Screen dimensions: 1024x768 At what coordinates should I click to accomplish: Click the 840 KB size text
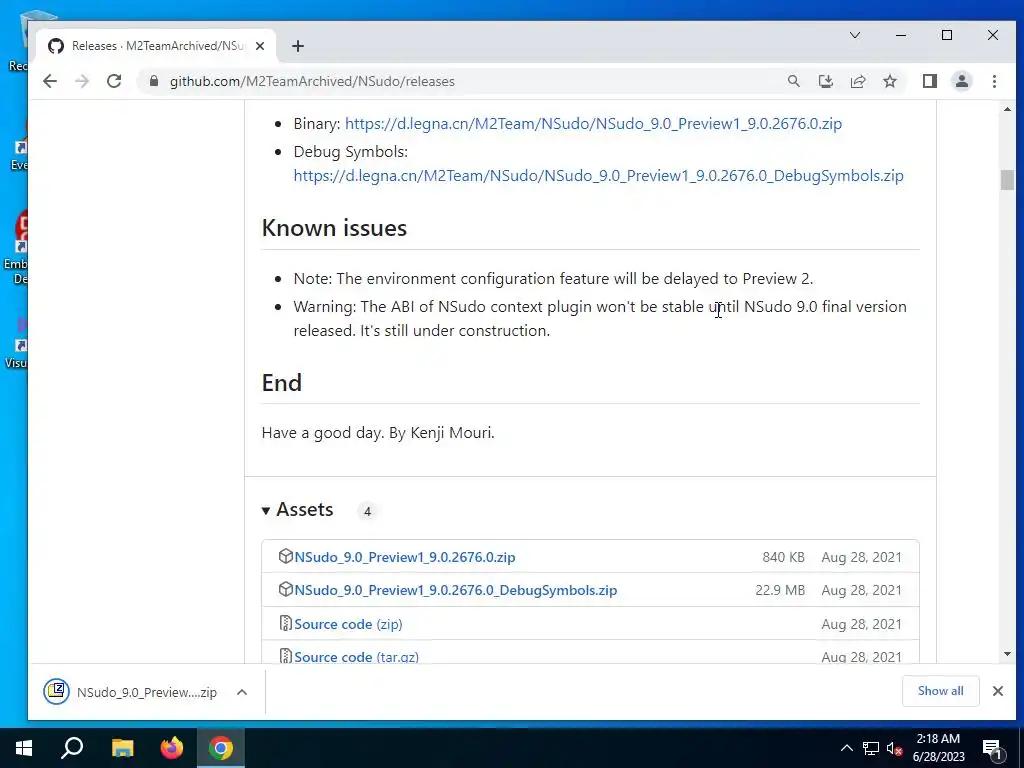783,557
